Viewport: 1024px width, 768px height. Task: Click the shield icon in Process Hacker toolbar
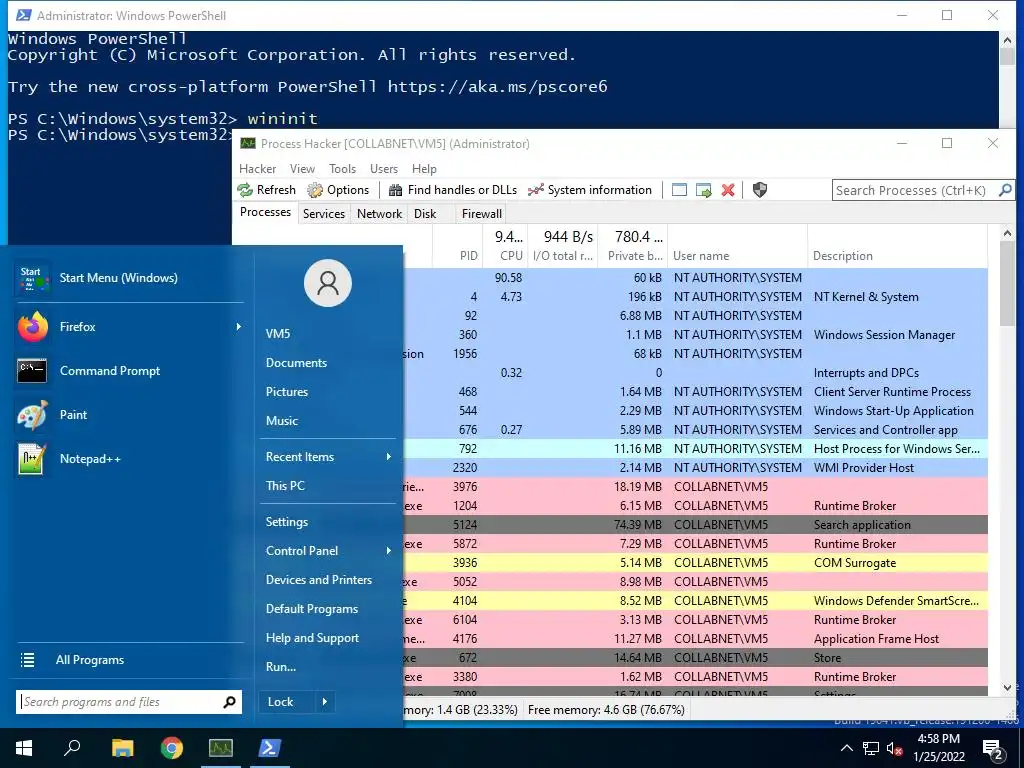point(760,190)
